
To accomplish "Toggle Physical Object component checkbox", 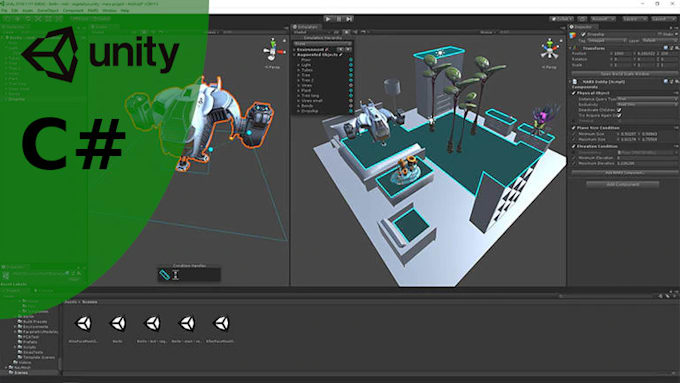I will 574,93.
